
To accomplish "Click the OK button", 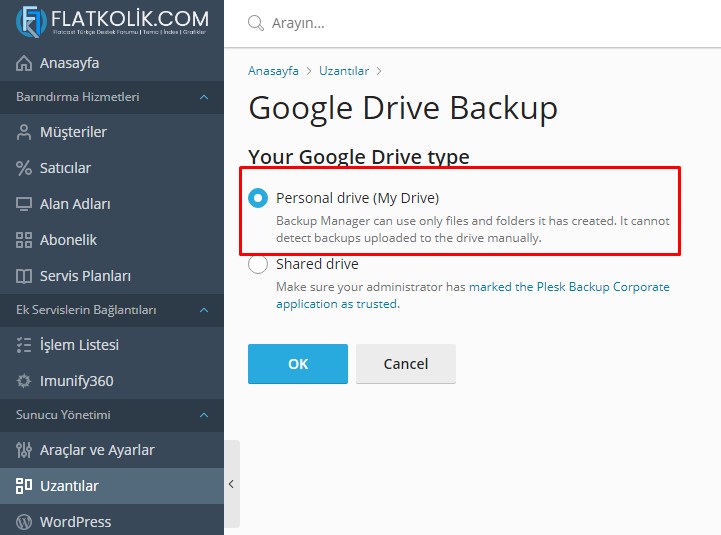I will tap(298, 364).
